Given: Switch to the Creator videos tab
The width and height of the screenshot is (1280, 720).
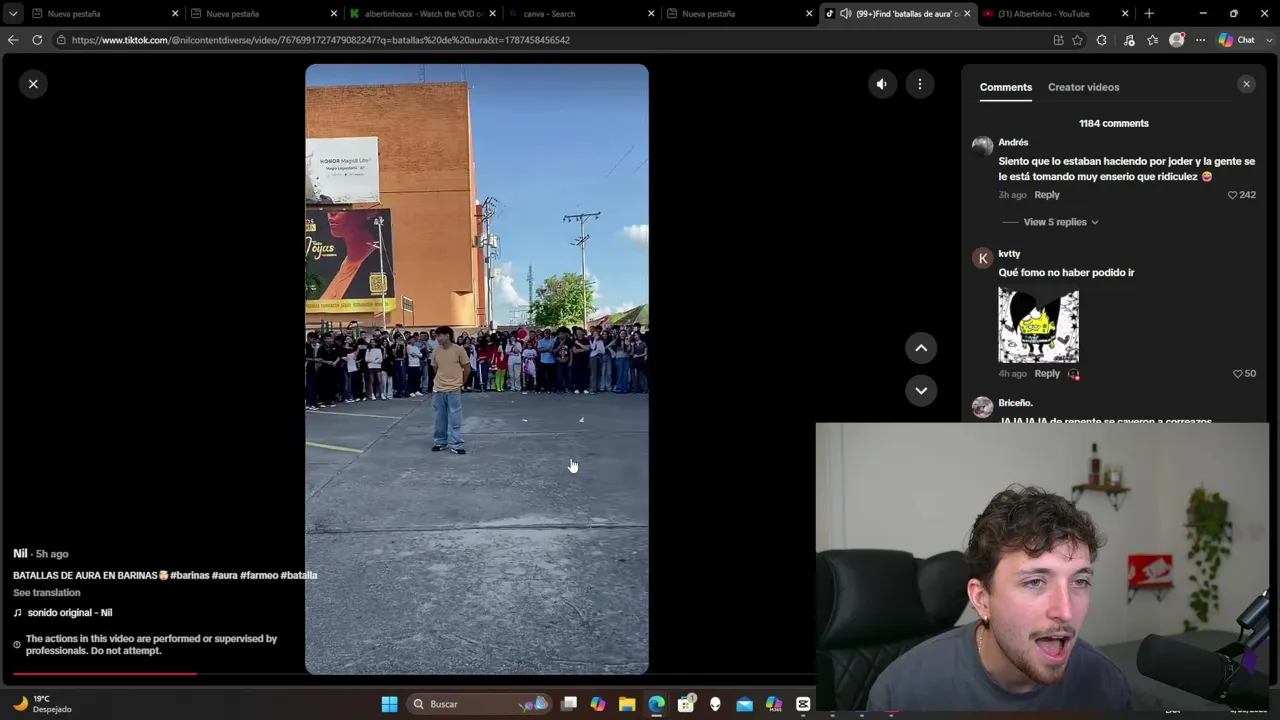Looking at the screenshot, I should click(x=1083, y=87).
